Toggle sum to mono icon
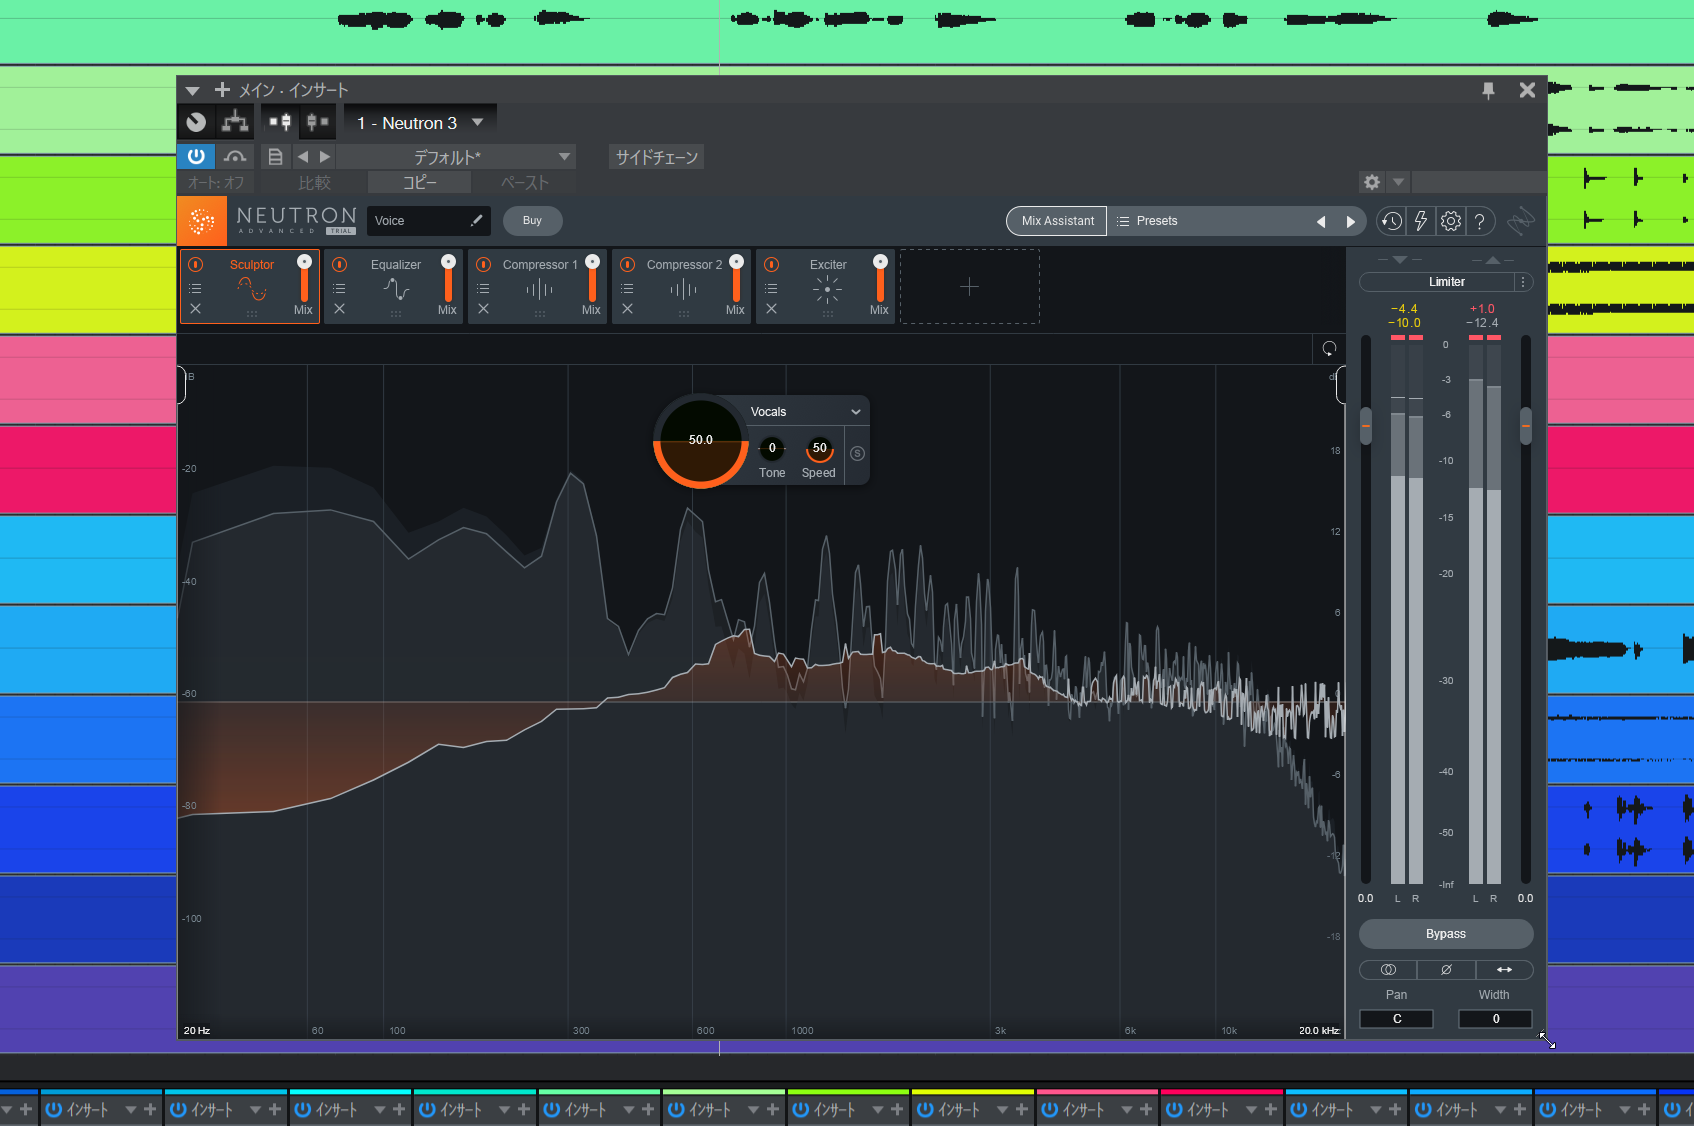 click(x=1388, y=970)
